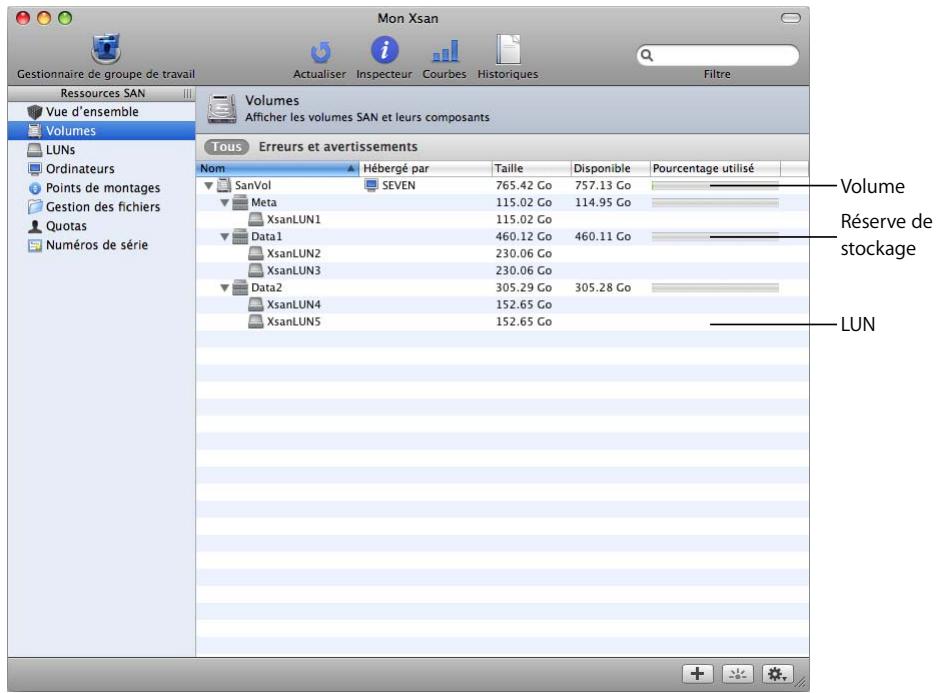The image size is (937, 693).
Task: Select Erreurs et avertissements filter tab
Action: (338, 147)
